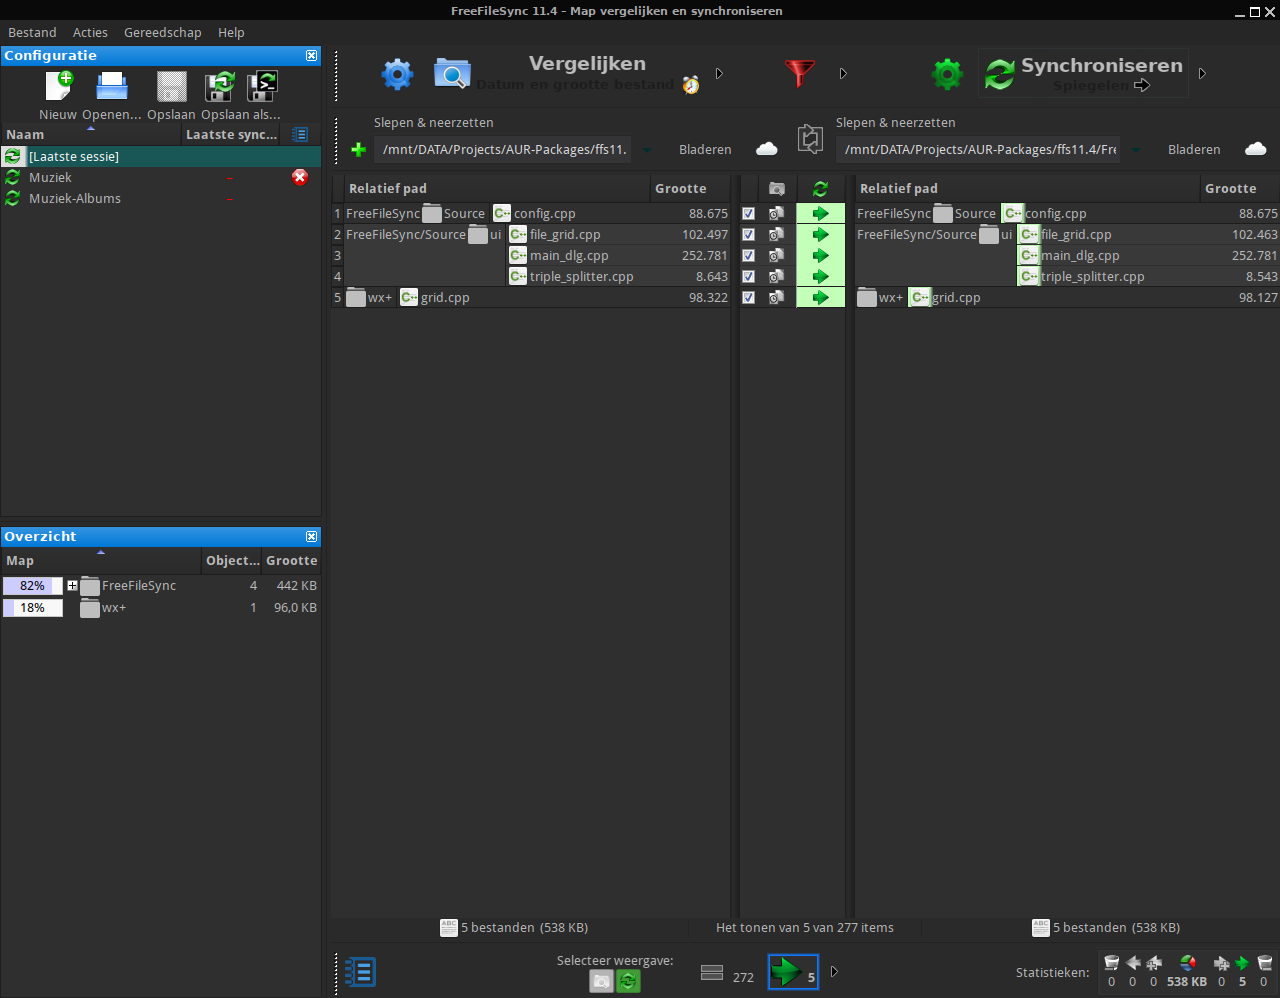Open the red funnel filter settings
Viewport: 1280px width, 998px height.
pyautogui.click(x=800, y=74)
